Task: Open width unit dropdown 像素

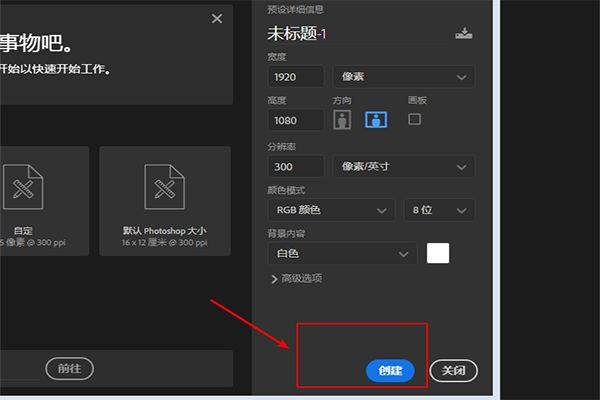Action: [404, 77]
